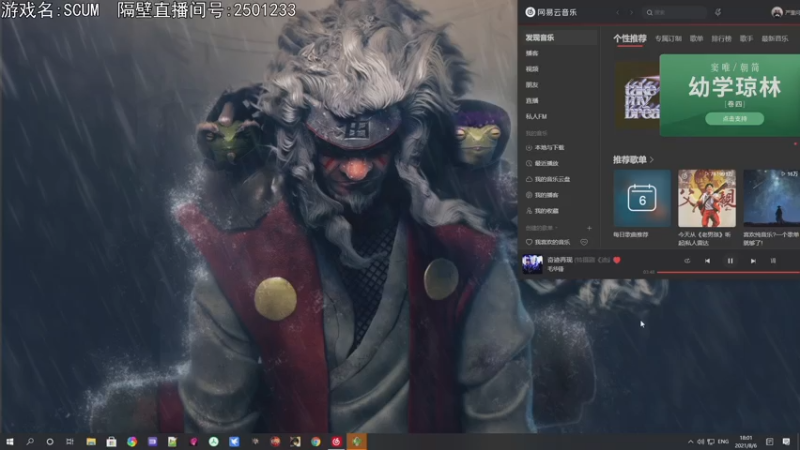Unlike the current song via red heart
This screenshot has width=800, height=450.
(617, 260)
